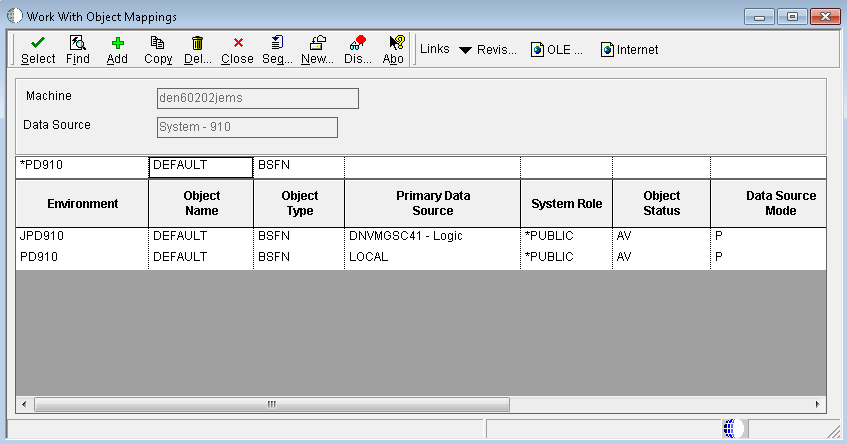Click the red X Close toolbar icon

pos(238,43)
